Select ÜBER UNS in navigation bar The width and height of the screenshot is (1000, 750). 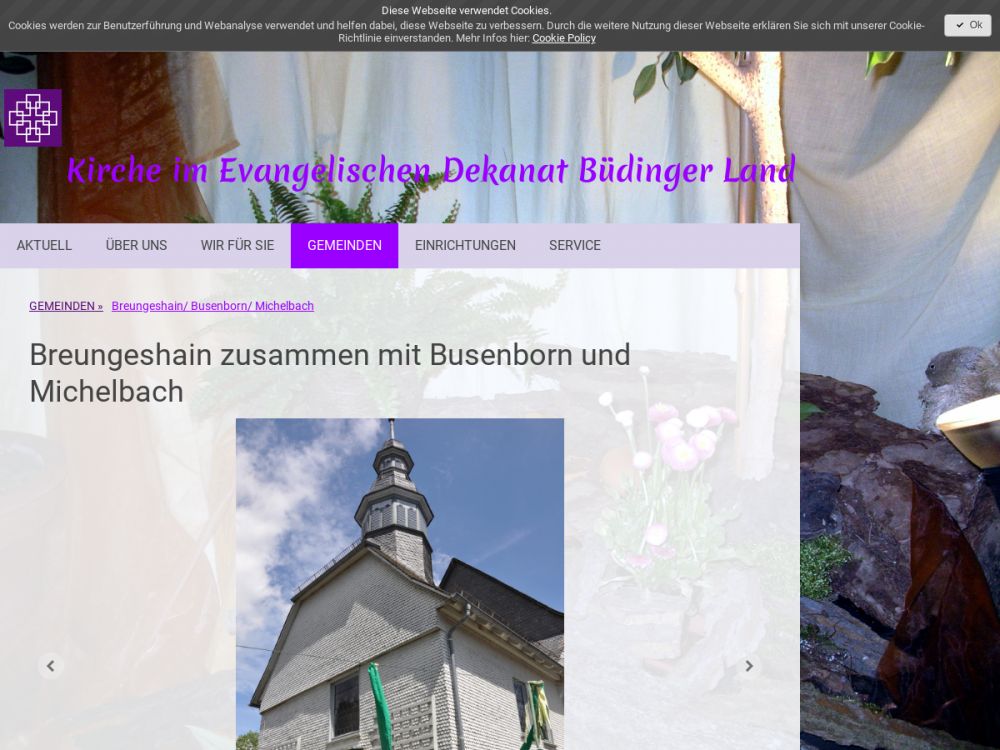[136, 246]
